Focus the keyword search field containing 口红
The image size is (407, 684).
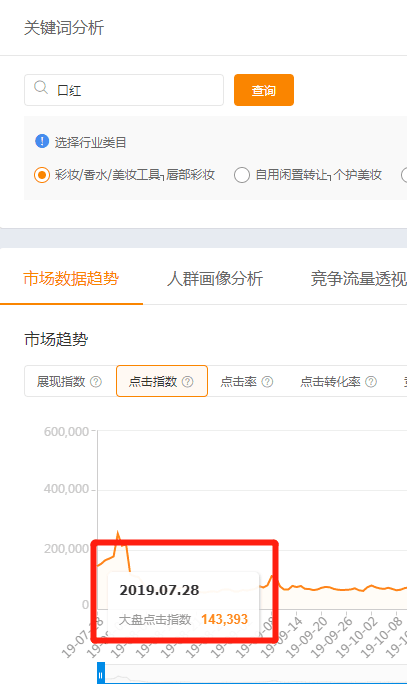[x=124, y=90]
